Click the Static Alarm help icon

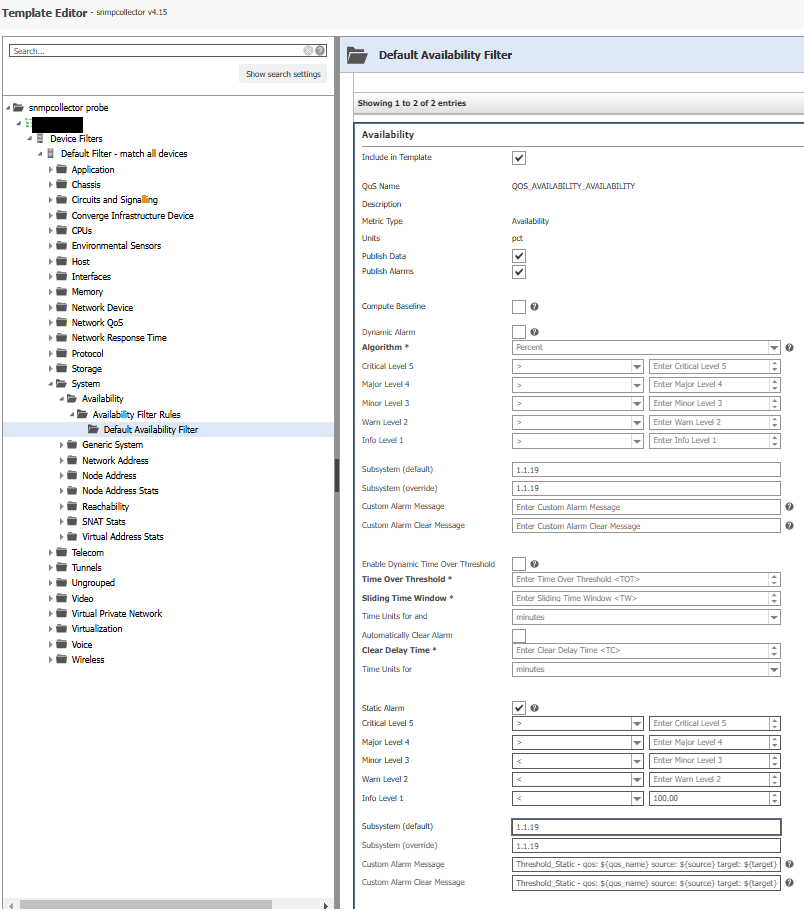(534, 708)
